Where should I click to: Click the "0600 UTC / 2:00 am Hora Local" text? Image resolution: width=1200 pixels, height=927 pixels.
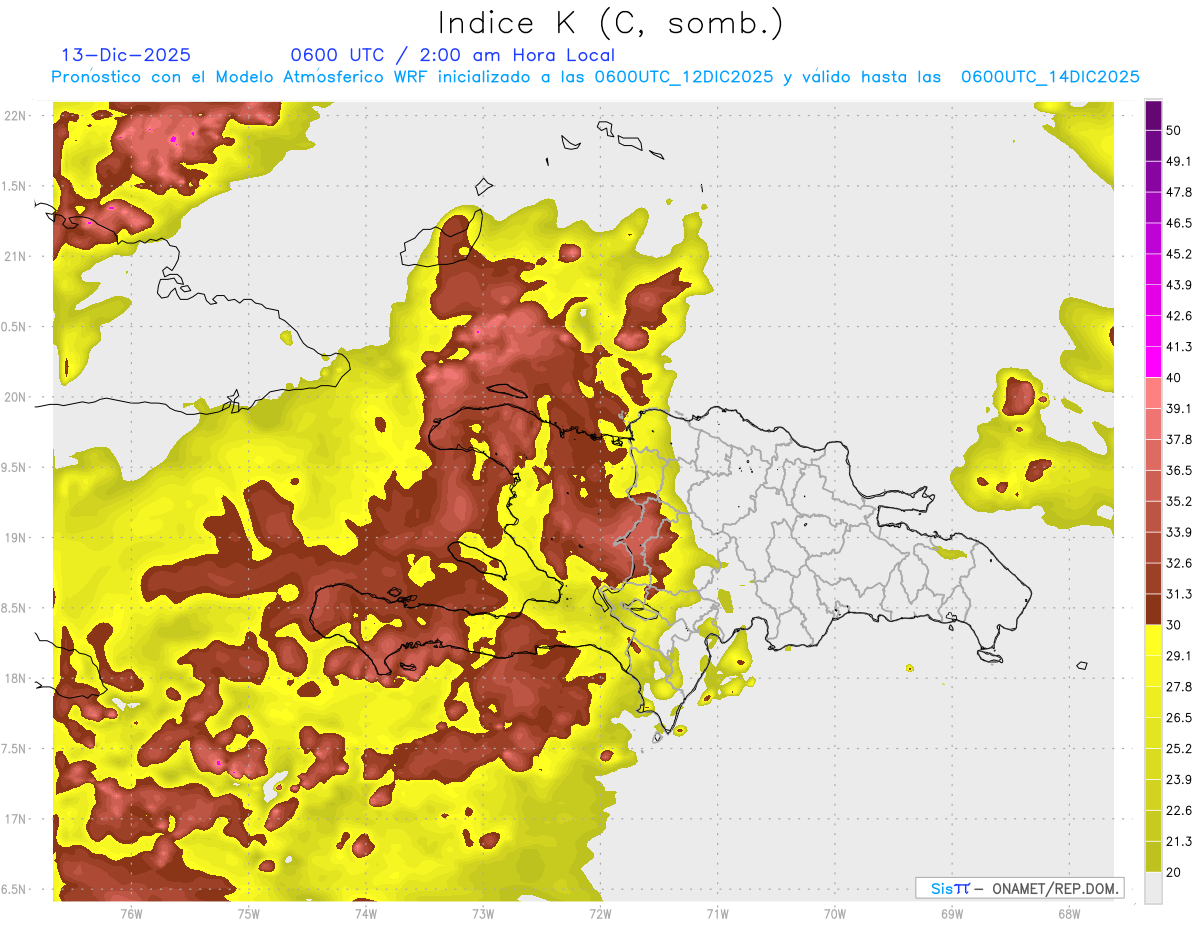click(452, 55)
